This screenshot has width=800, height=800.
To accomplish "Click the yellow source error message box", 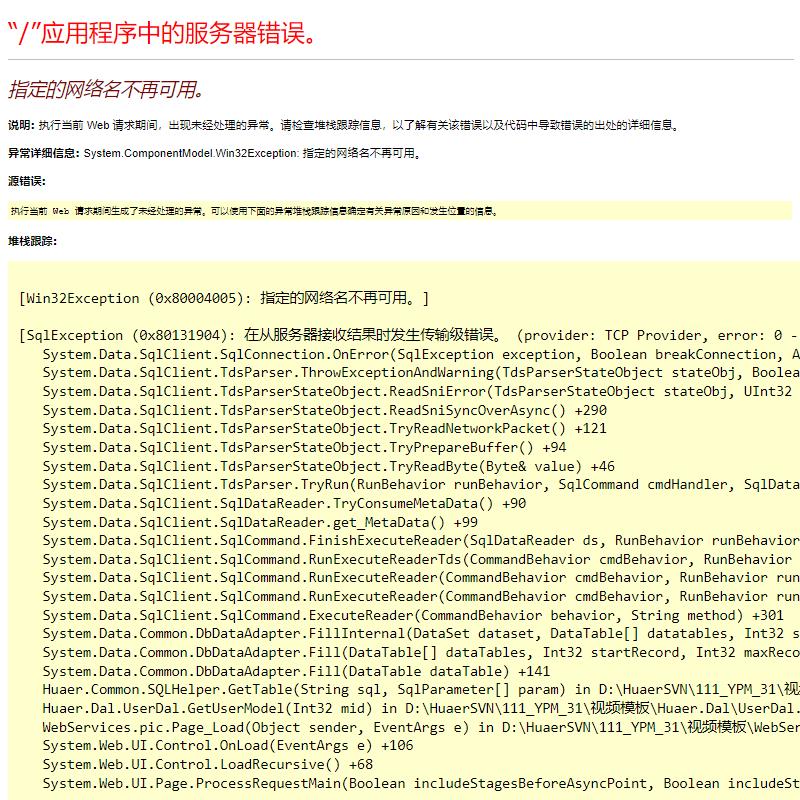I will point(400,211).
